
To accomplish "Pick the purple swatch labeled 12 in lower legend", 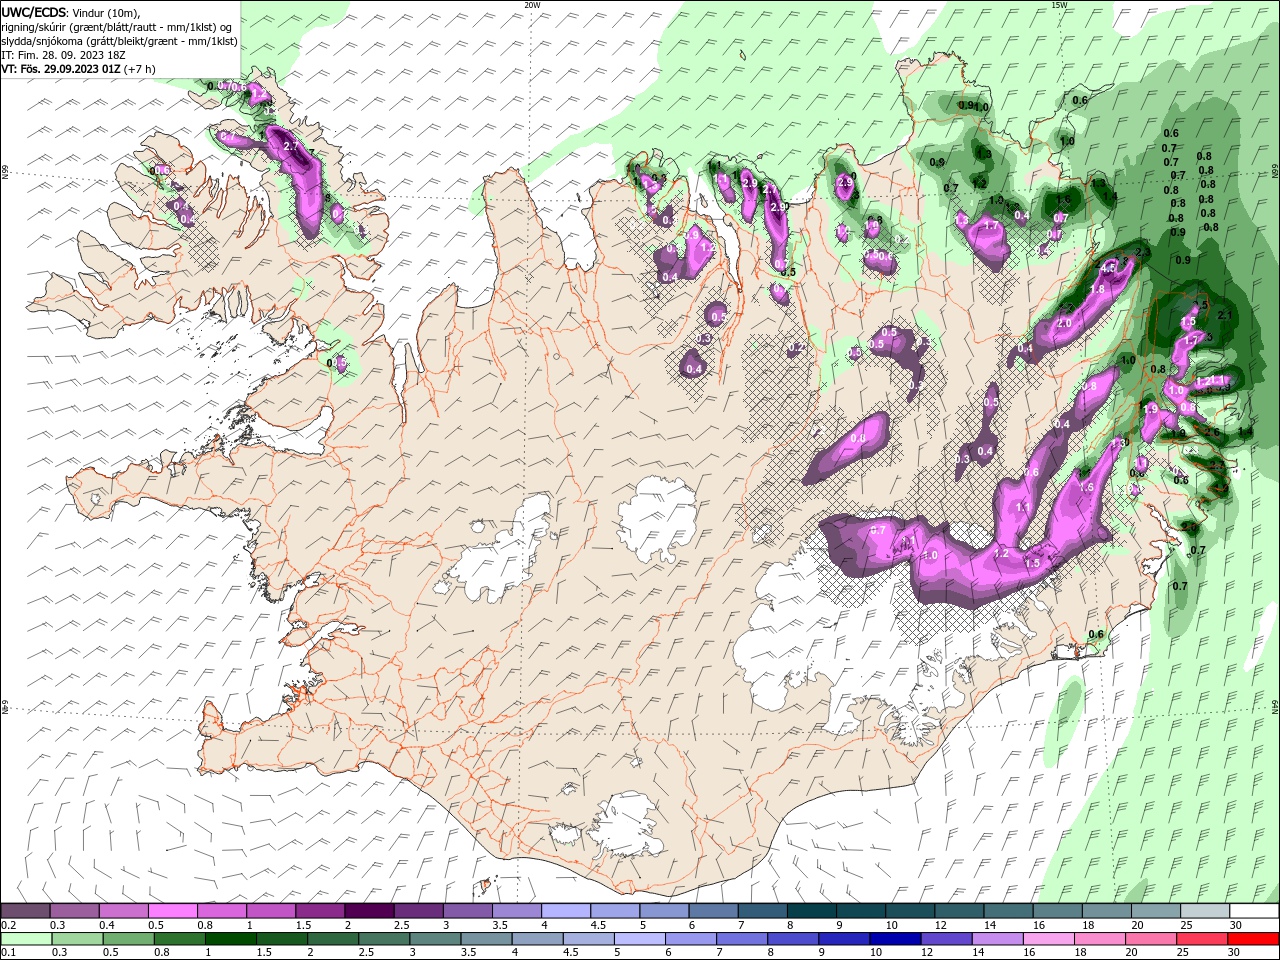I will coord(945,939).
